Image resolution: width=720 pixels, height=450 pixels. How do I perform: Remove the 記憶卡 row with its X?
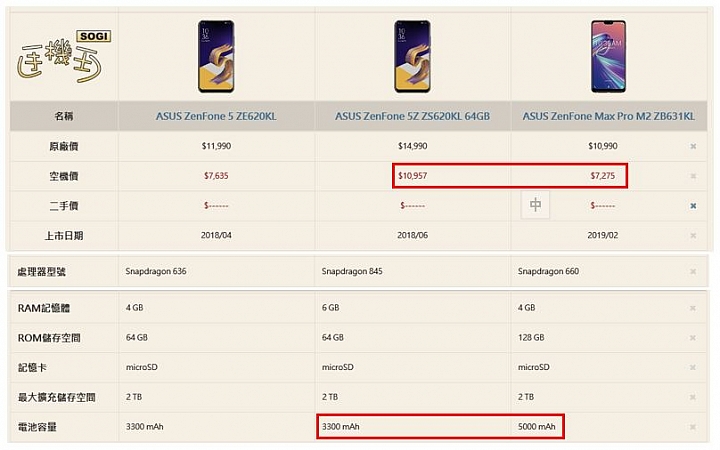pyautogui.click(x=693, y=367)
